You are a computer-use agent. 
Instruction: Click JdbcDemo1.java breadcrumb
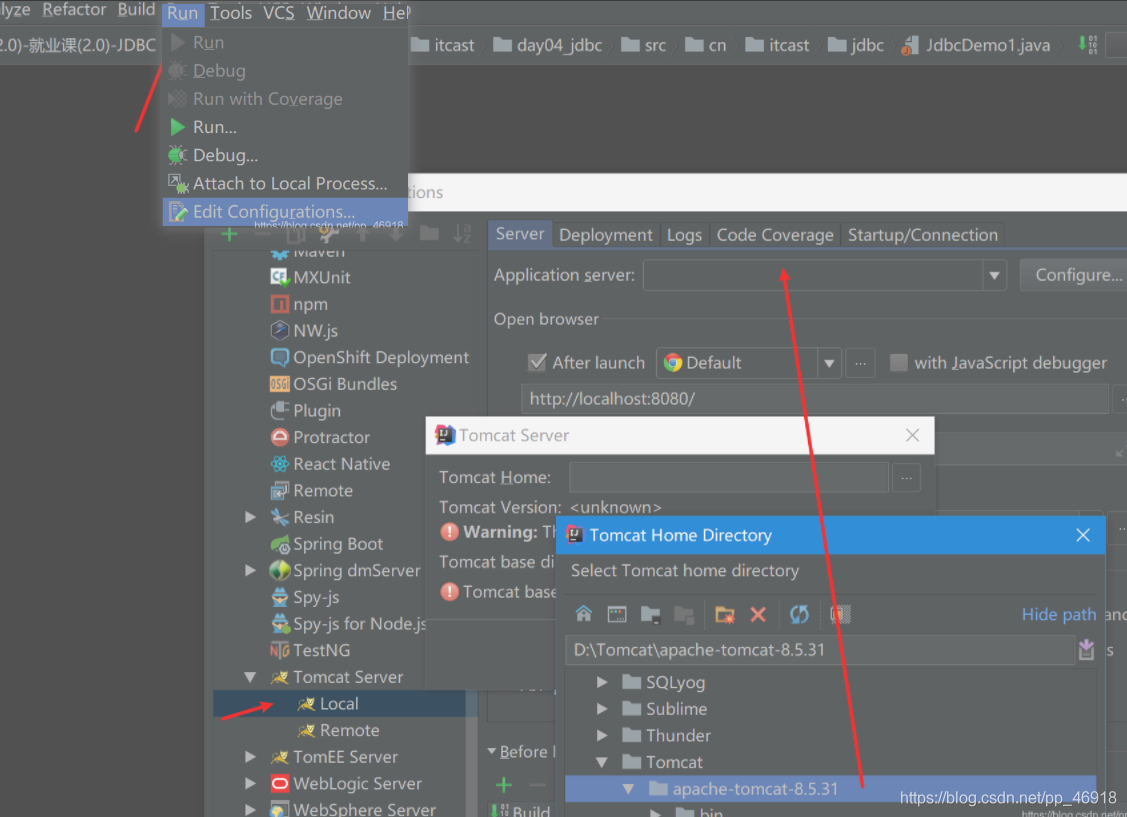point(976,45)
